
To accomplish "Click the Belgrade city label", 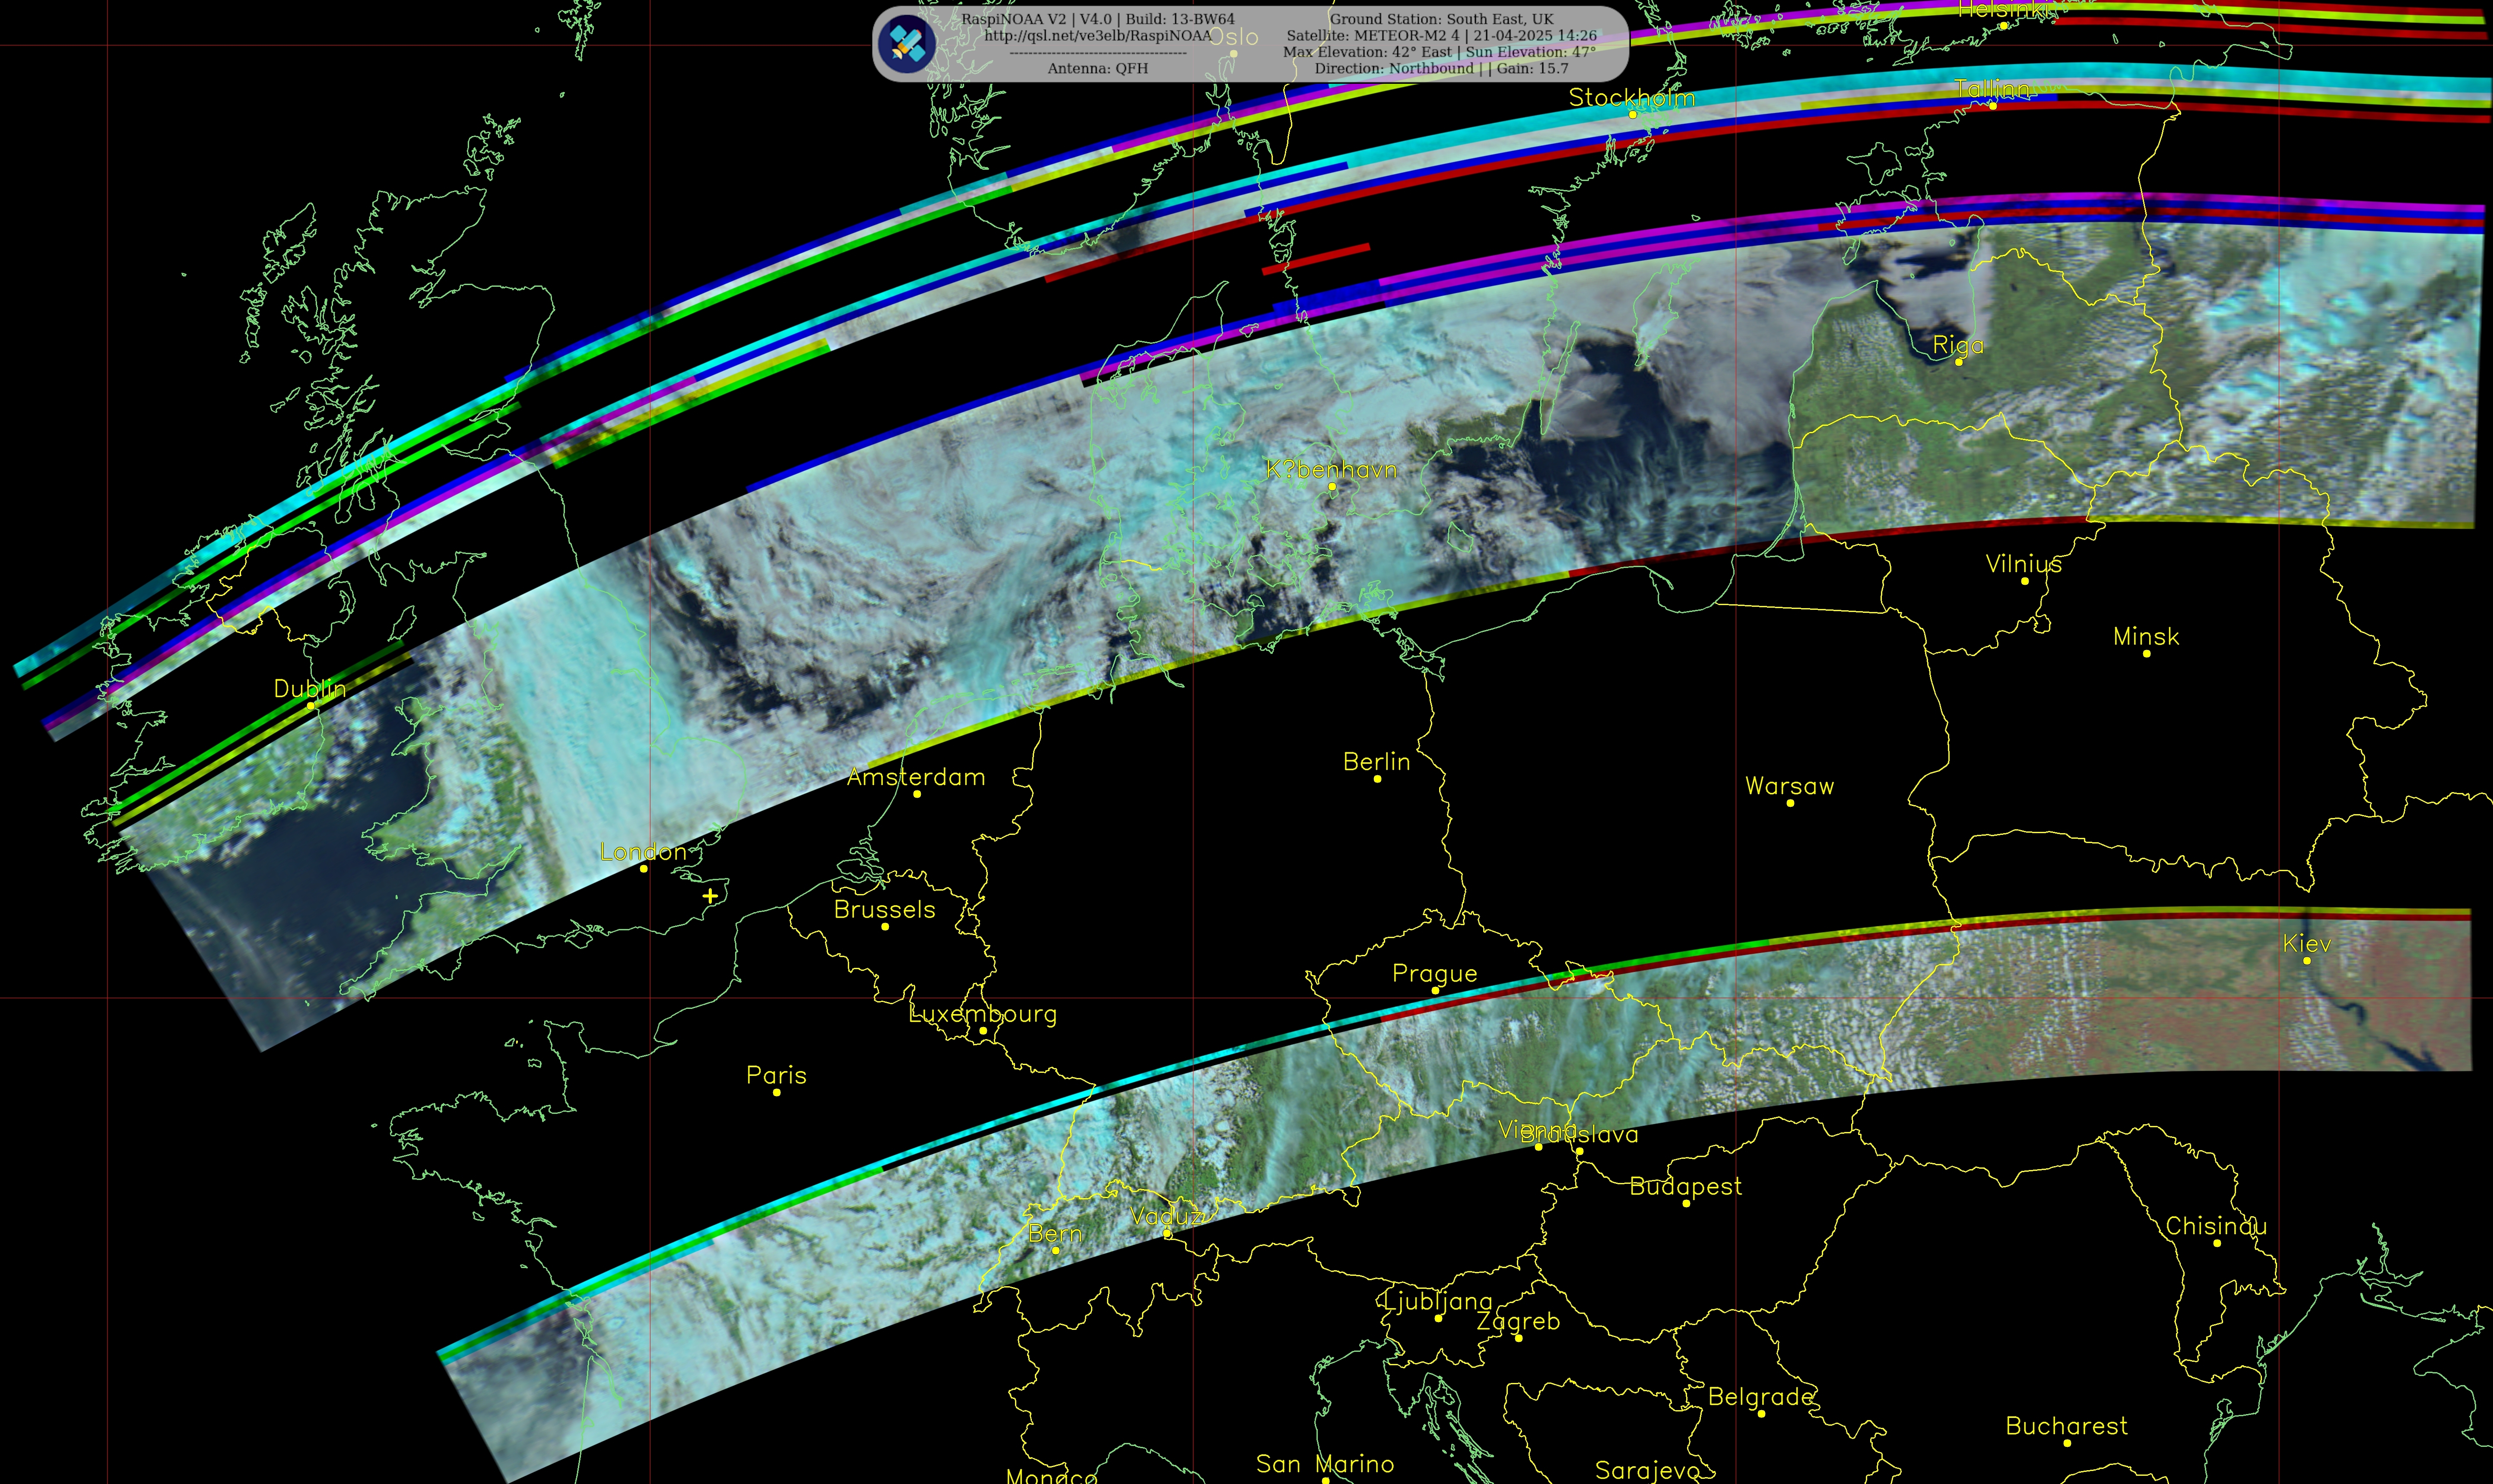I will click(1761, 1397).
